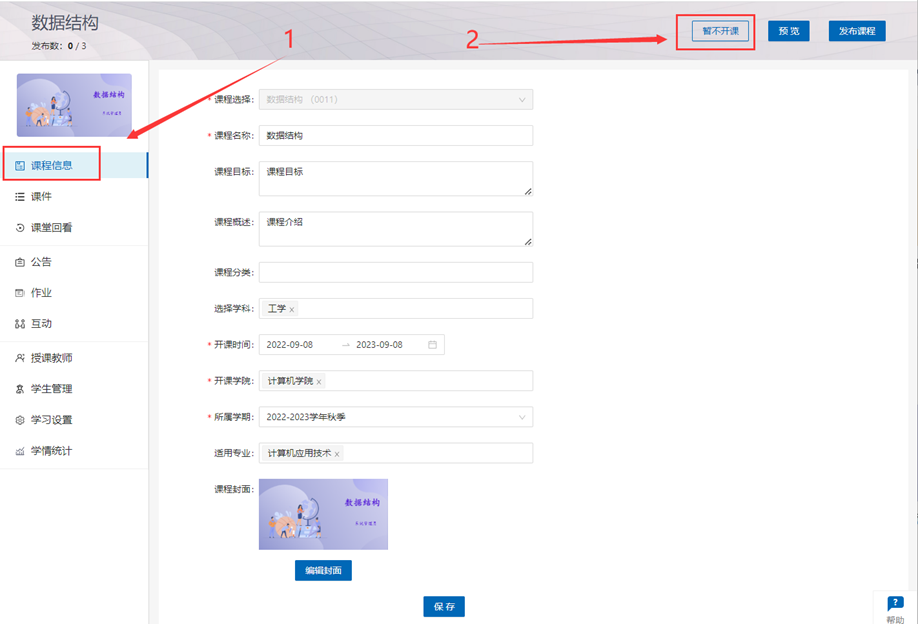This screenshot has width=918, height=624.
Task: Open 学情统计 in sidebar
Action: [52, 451]
